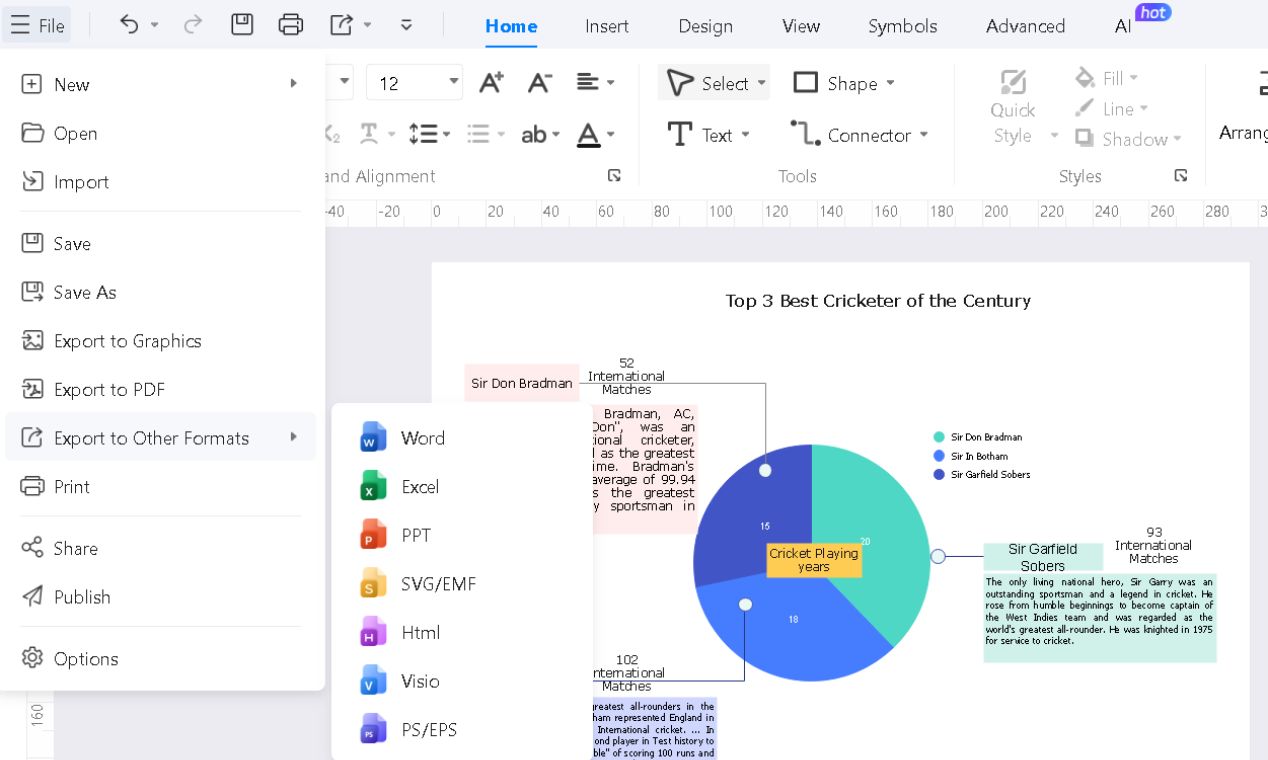
Task: Choose Export to Graphics
Action: (x=162, y=341)
